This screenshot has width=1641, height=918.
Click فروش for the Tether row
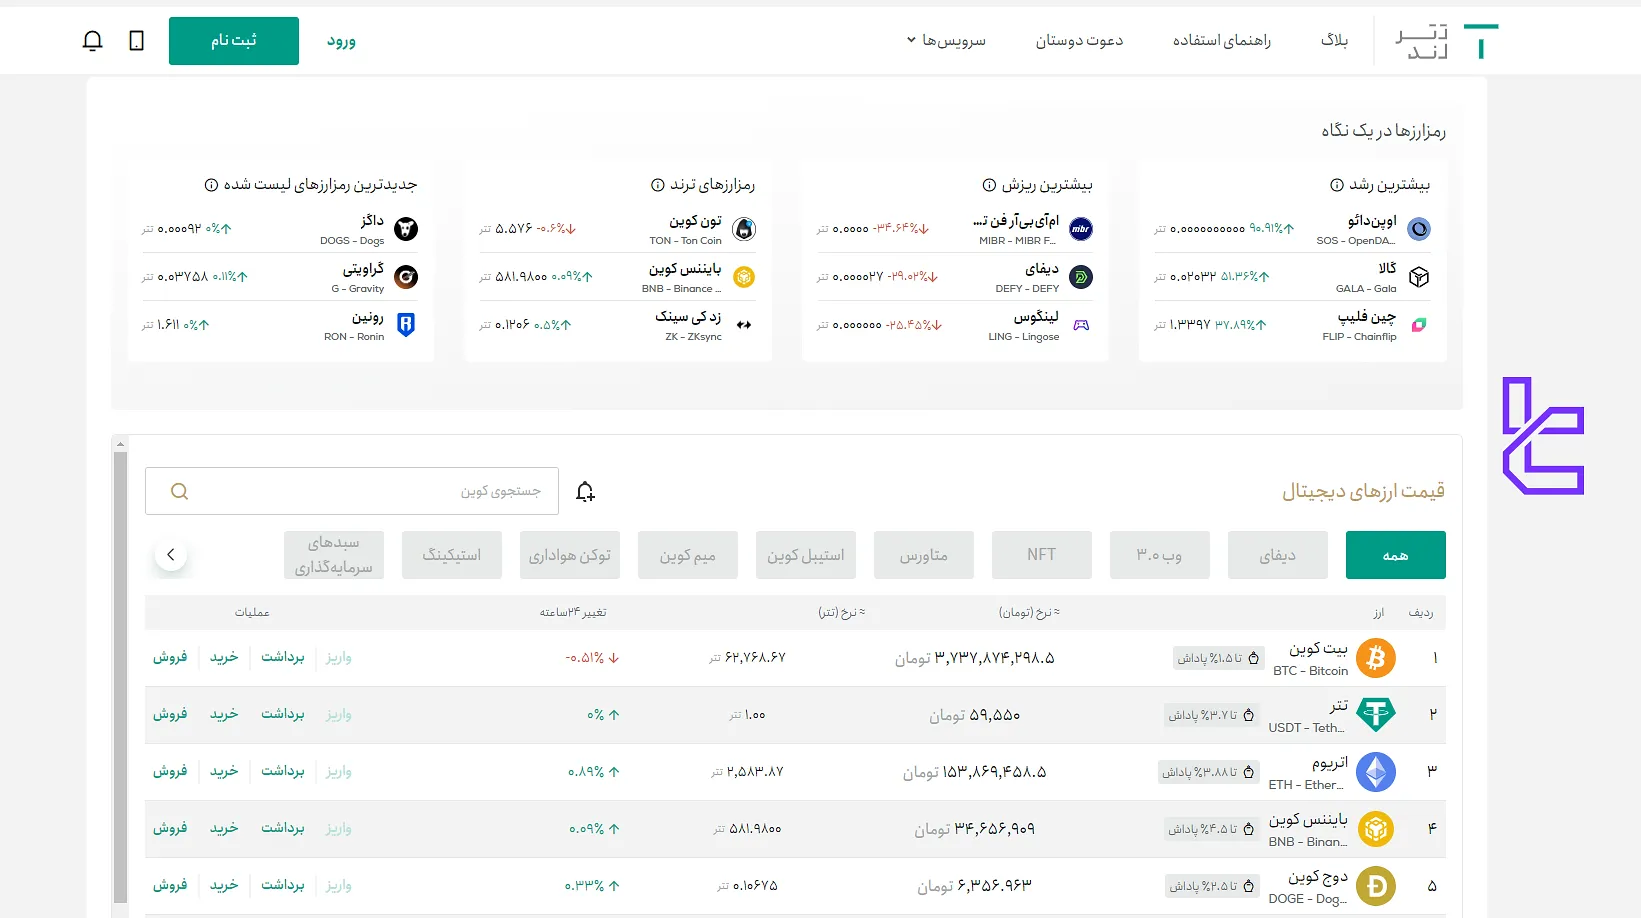pyautogui.click(x=171, y=714)
